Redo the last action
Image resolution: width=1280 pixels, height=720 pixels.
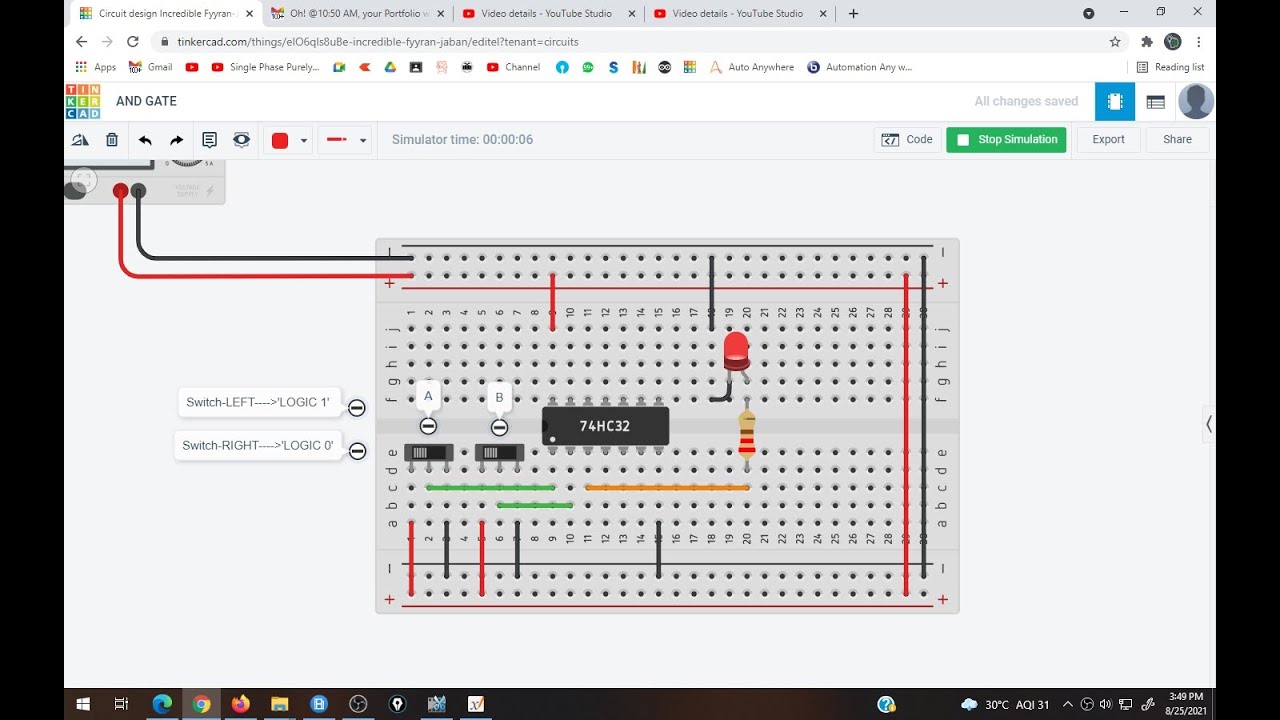pyautogui.click(x=177, y=140)
